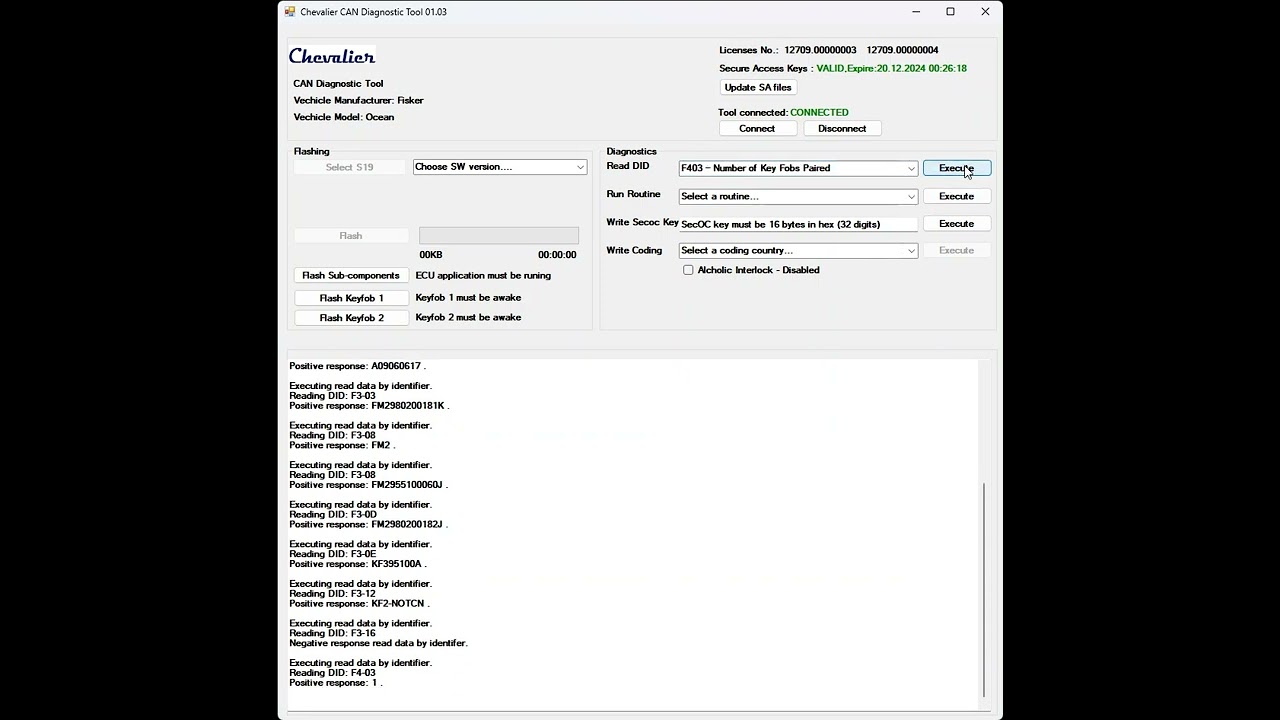
Task: Click the Connect button
Action: [757, 128]
